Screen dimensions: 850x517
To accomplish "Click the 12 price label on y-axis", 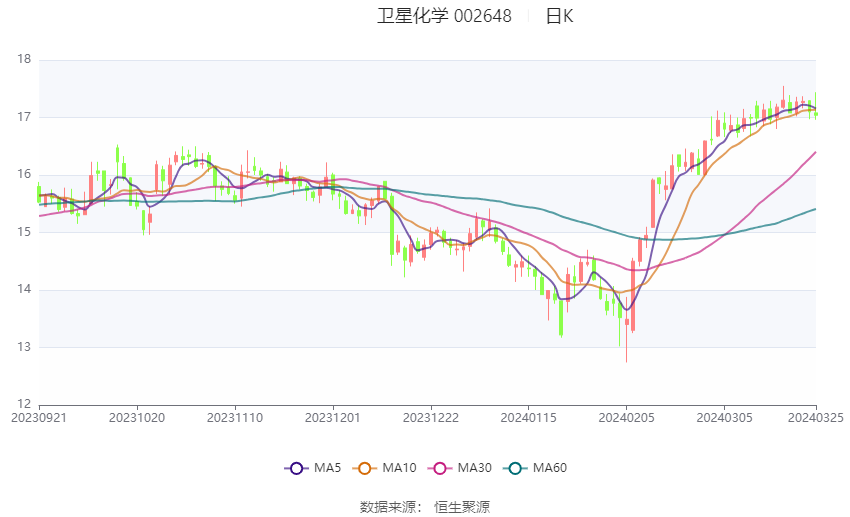I will pyautogui.click(x=25, y=405).
